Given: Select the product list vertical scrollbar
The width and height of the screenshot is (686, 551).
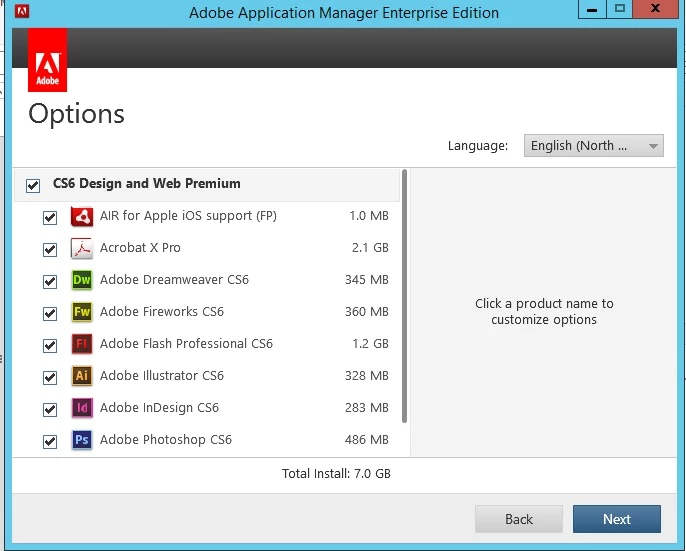Looking at the screenshot, I should [404, 296].
